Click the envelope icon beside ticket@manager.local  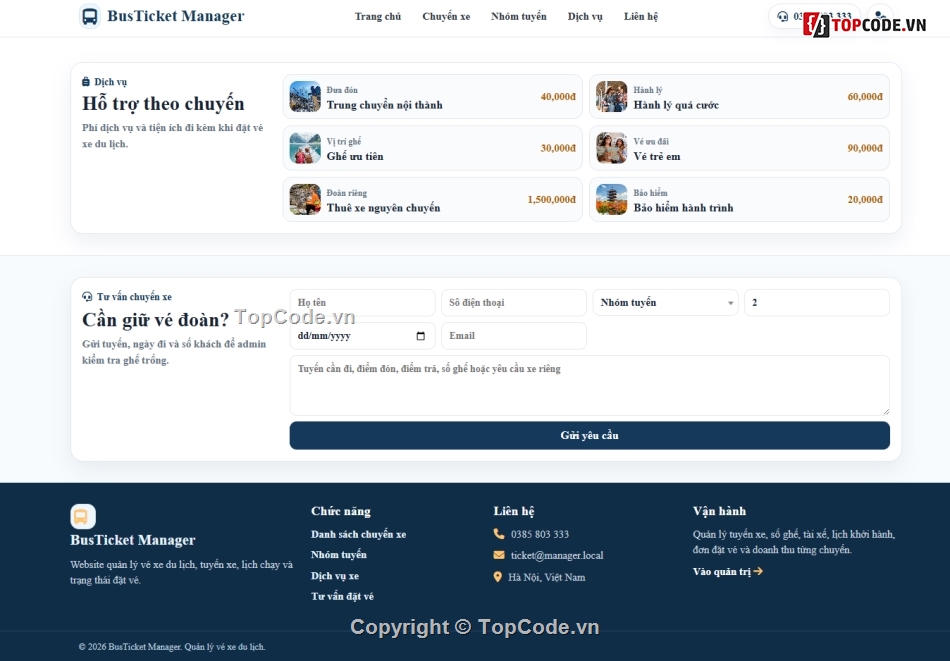pyautogui.click(x=499, y=555)
